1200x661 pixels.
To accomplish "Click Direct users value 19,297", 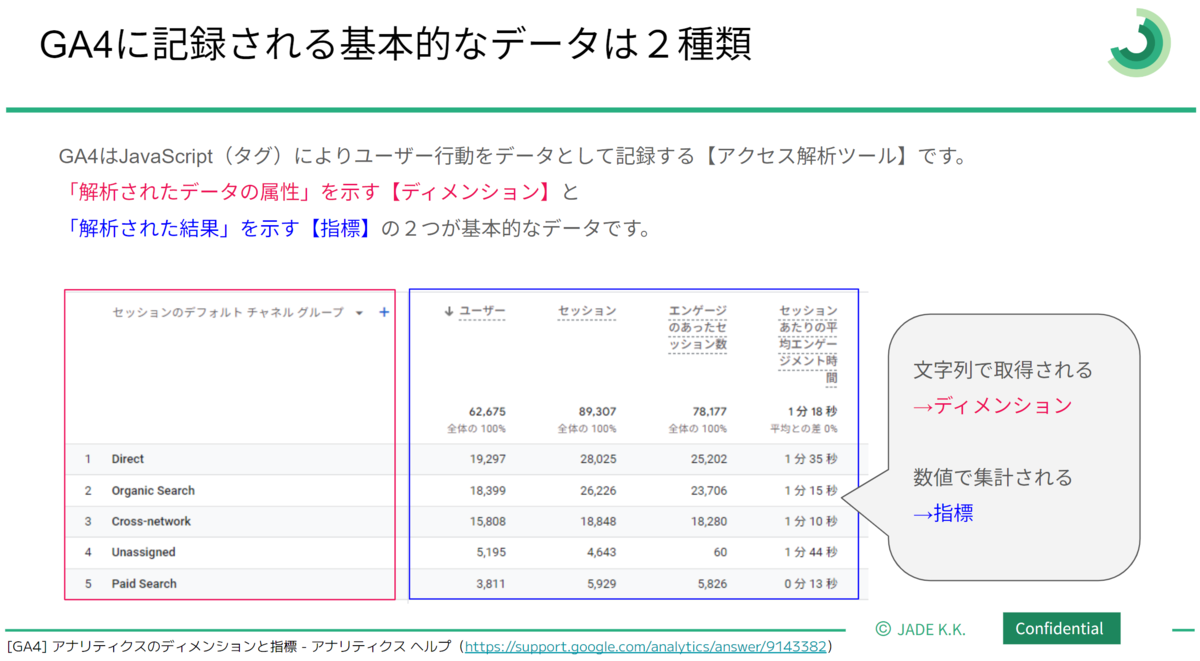I will pos(488,459).
